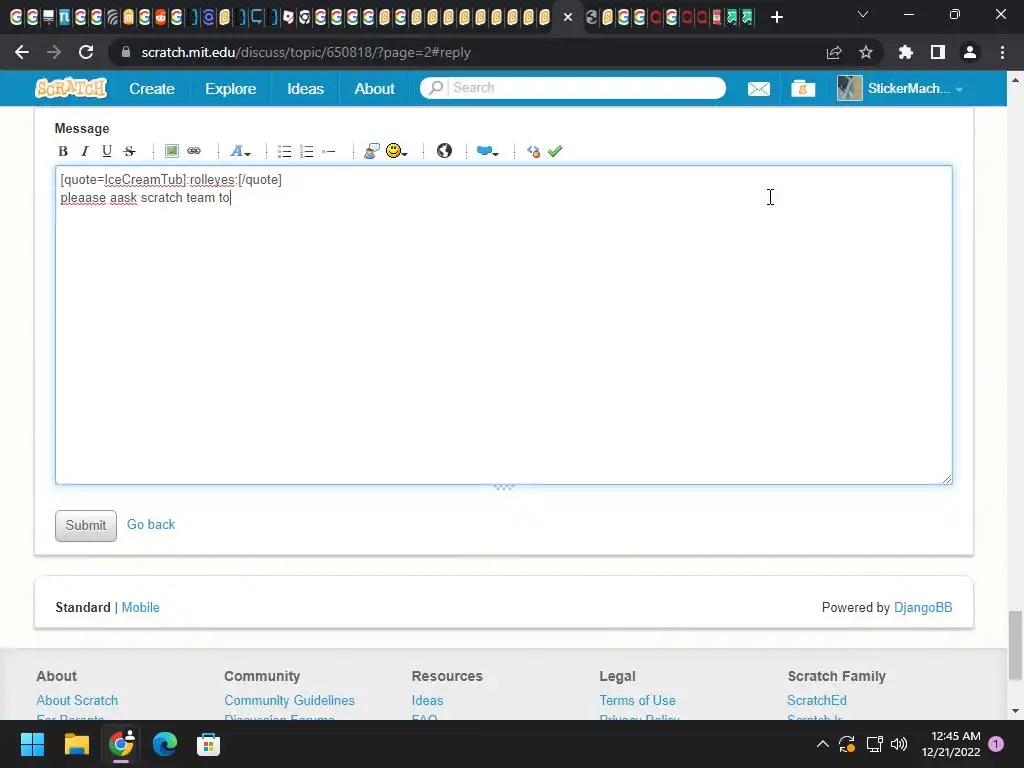Image resolution: width=1024 pixels, height=768 pixels.
Task: Click the Go back link
Action: pyautogui.click(x=151, y=524)
